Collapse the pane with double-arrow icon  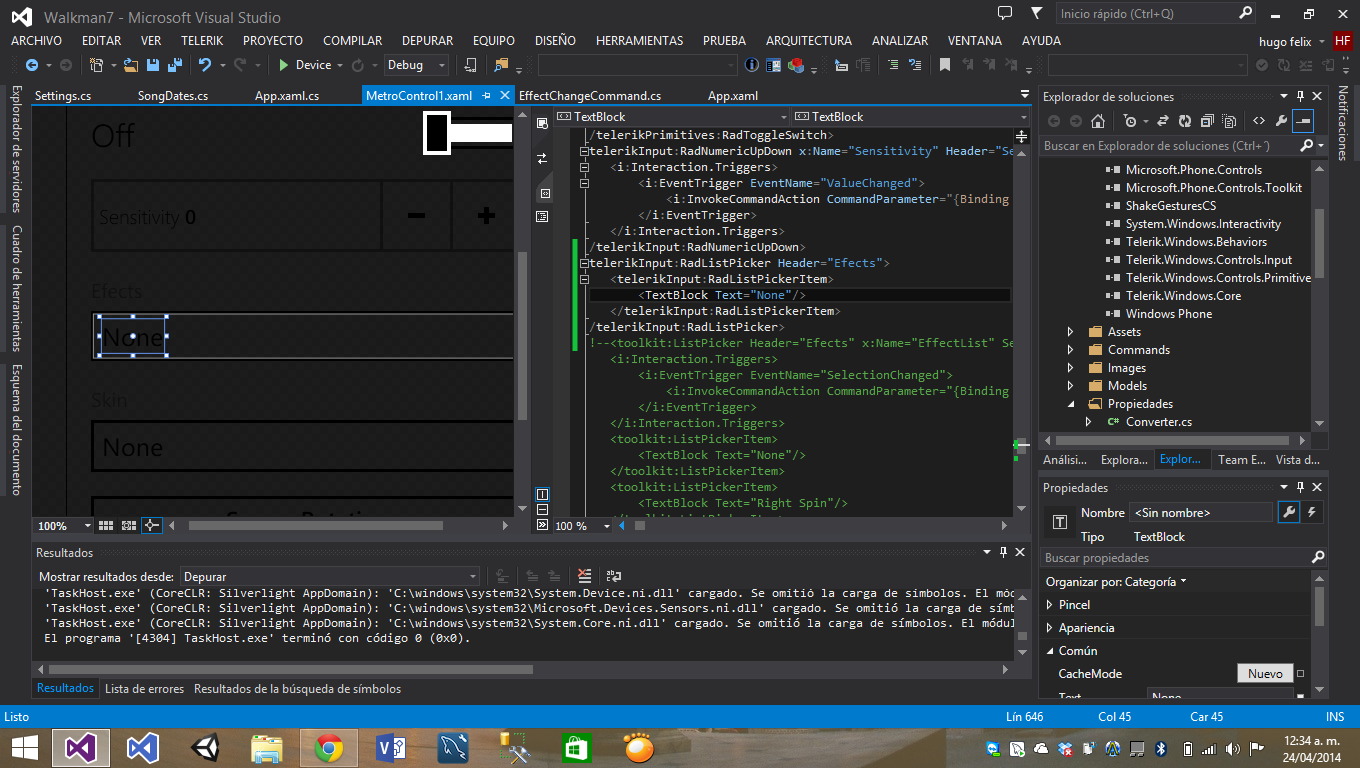tap(542, 524)
